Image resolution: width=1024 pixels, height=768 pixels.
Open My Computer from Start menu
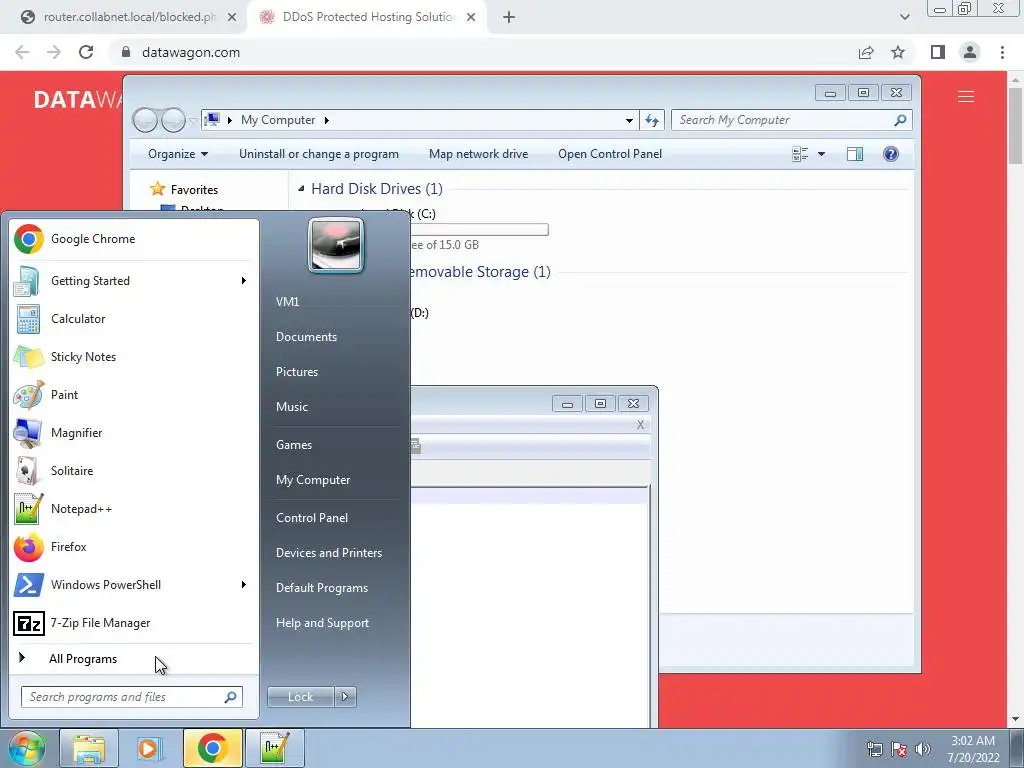pos(313,480)
